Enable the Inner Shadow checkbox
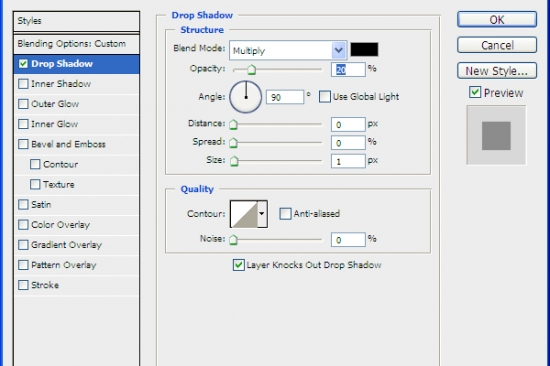Viewport: 550px width, 366px height. click(23, 84)
